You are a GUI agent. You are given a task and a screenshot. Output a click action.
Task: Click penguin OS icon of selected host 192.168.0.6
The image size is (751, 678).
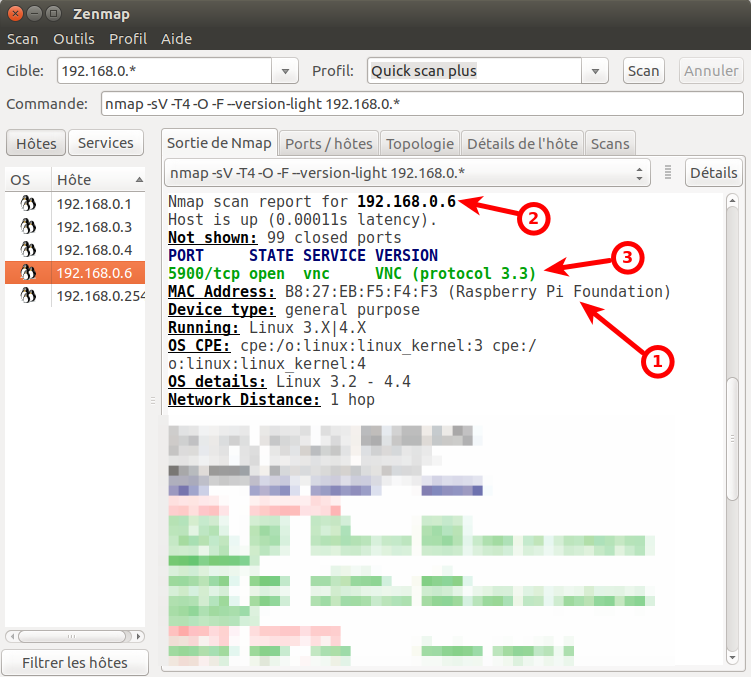click(x=28, y=273)
